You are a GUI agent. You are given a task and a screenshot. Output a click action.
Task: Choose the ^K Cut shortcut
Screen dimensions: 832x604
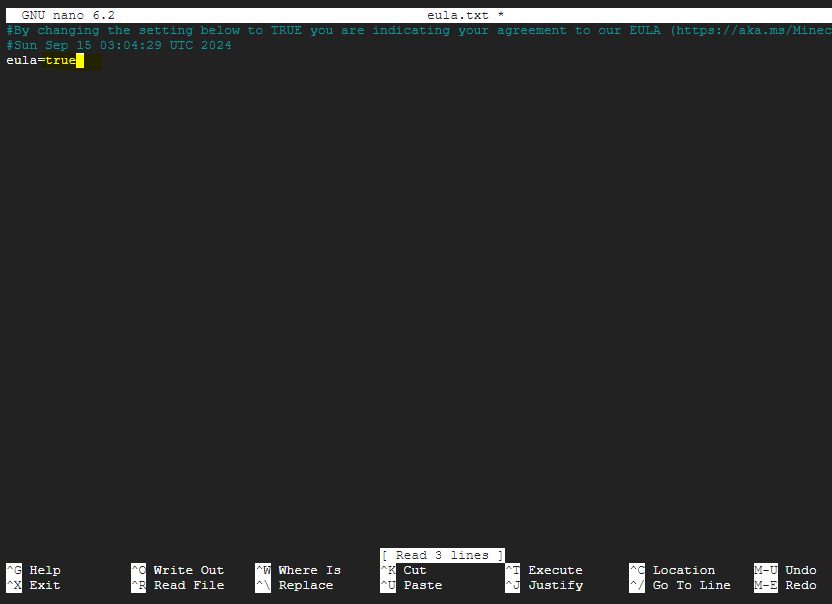click(403, 570)
